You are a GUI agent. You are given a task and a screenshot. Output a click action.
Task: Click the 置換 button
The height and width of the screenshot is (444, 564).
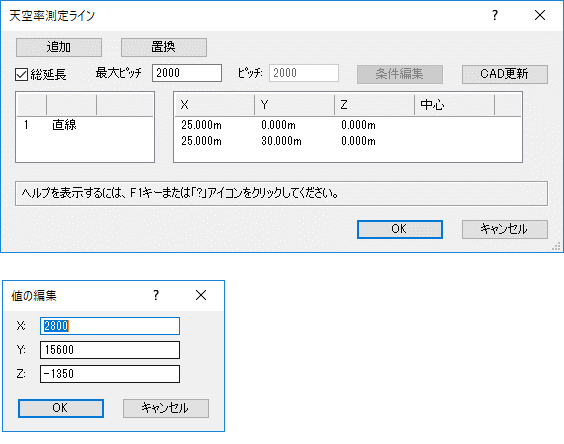164,47
